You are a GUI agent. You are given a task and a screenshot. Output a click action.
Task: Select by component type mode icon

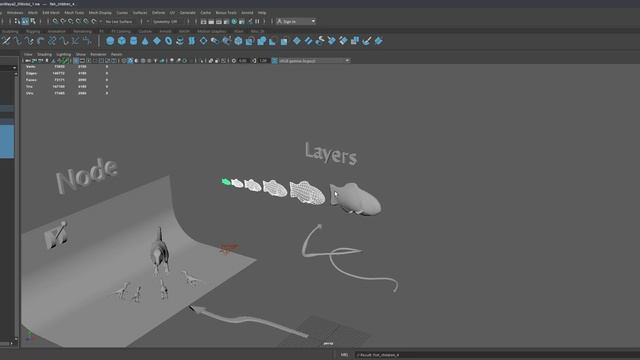click(33, 21)
